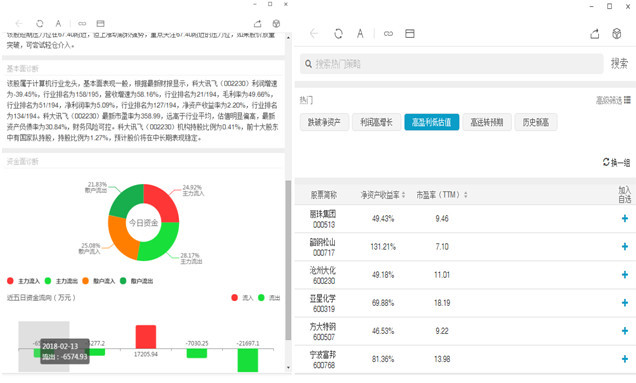Viewport: 636px width, 383px height.
Task: Click panel layout icon in right window
Action: (410, 33)
